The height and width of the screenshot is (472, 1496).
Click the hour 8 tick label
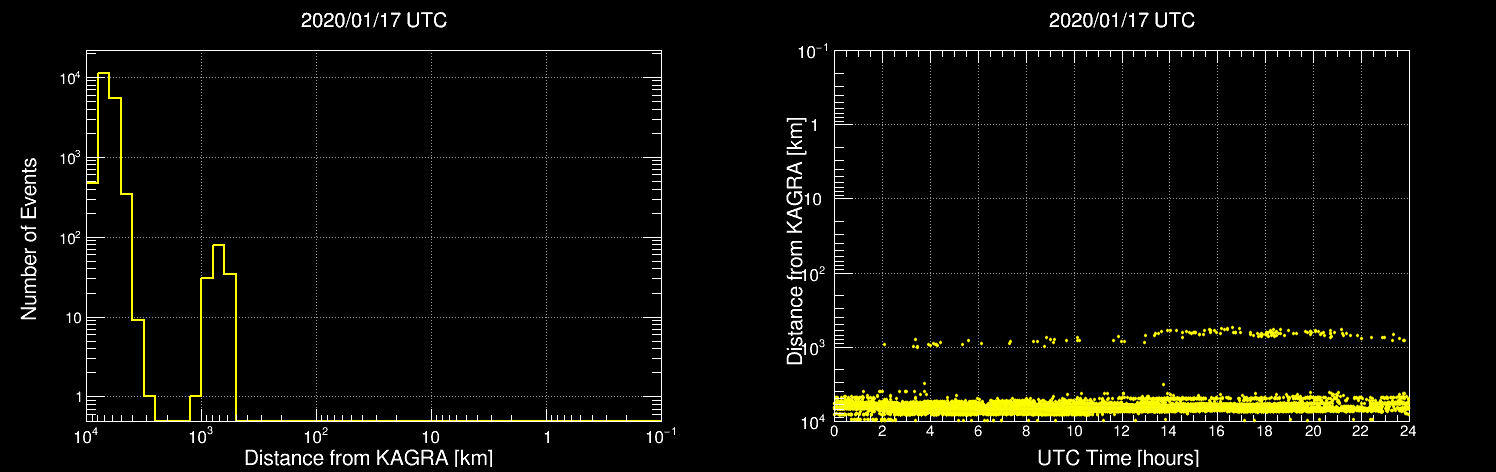tap(1026, 431)
